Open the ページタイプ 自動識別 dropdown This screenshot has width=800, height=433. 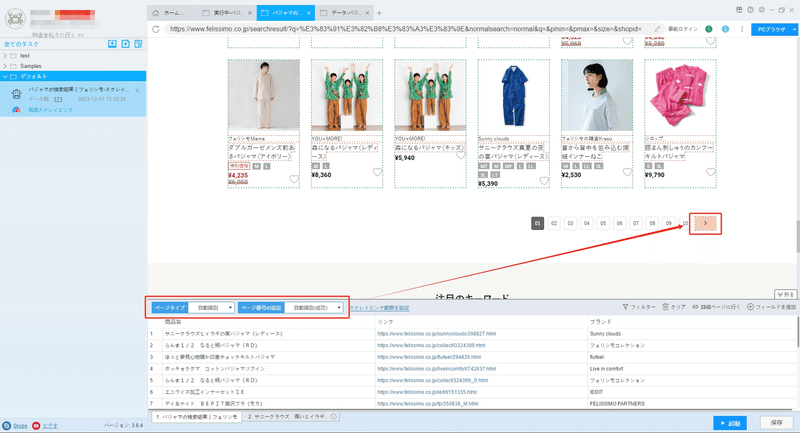(211, 308)
